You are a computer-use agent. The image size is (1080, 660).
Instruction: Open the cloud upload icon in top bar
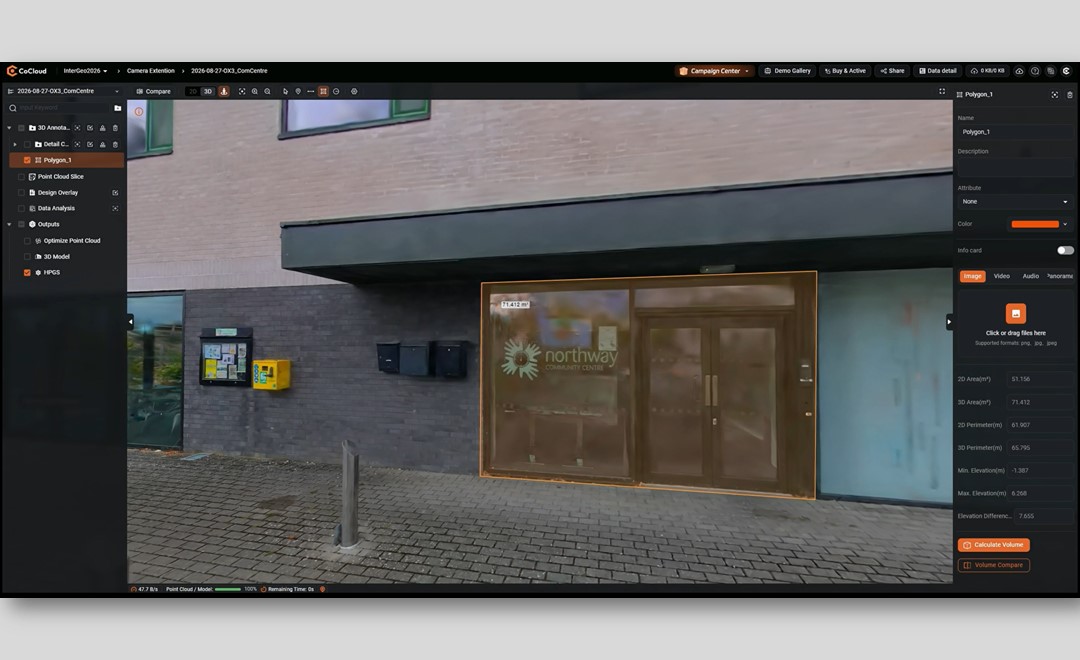point(1019,71)
